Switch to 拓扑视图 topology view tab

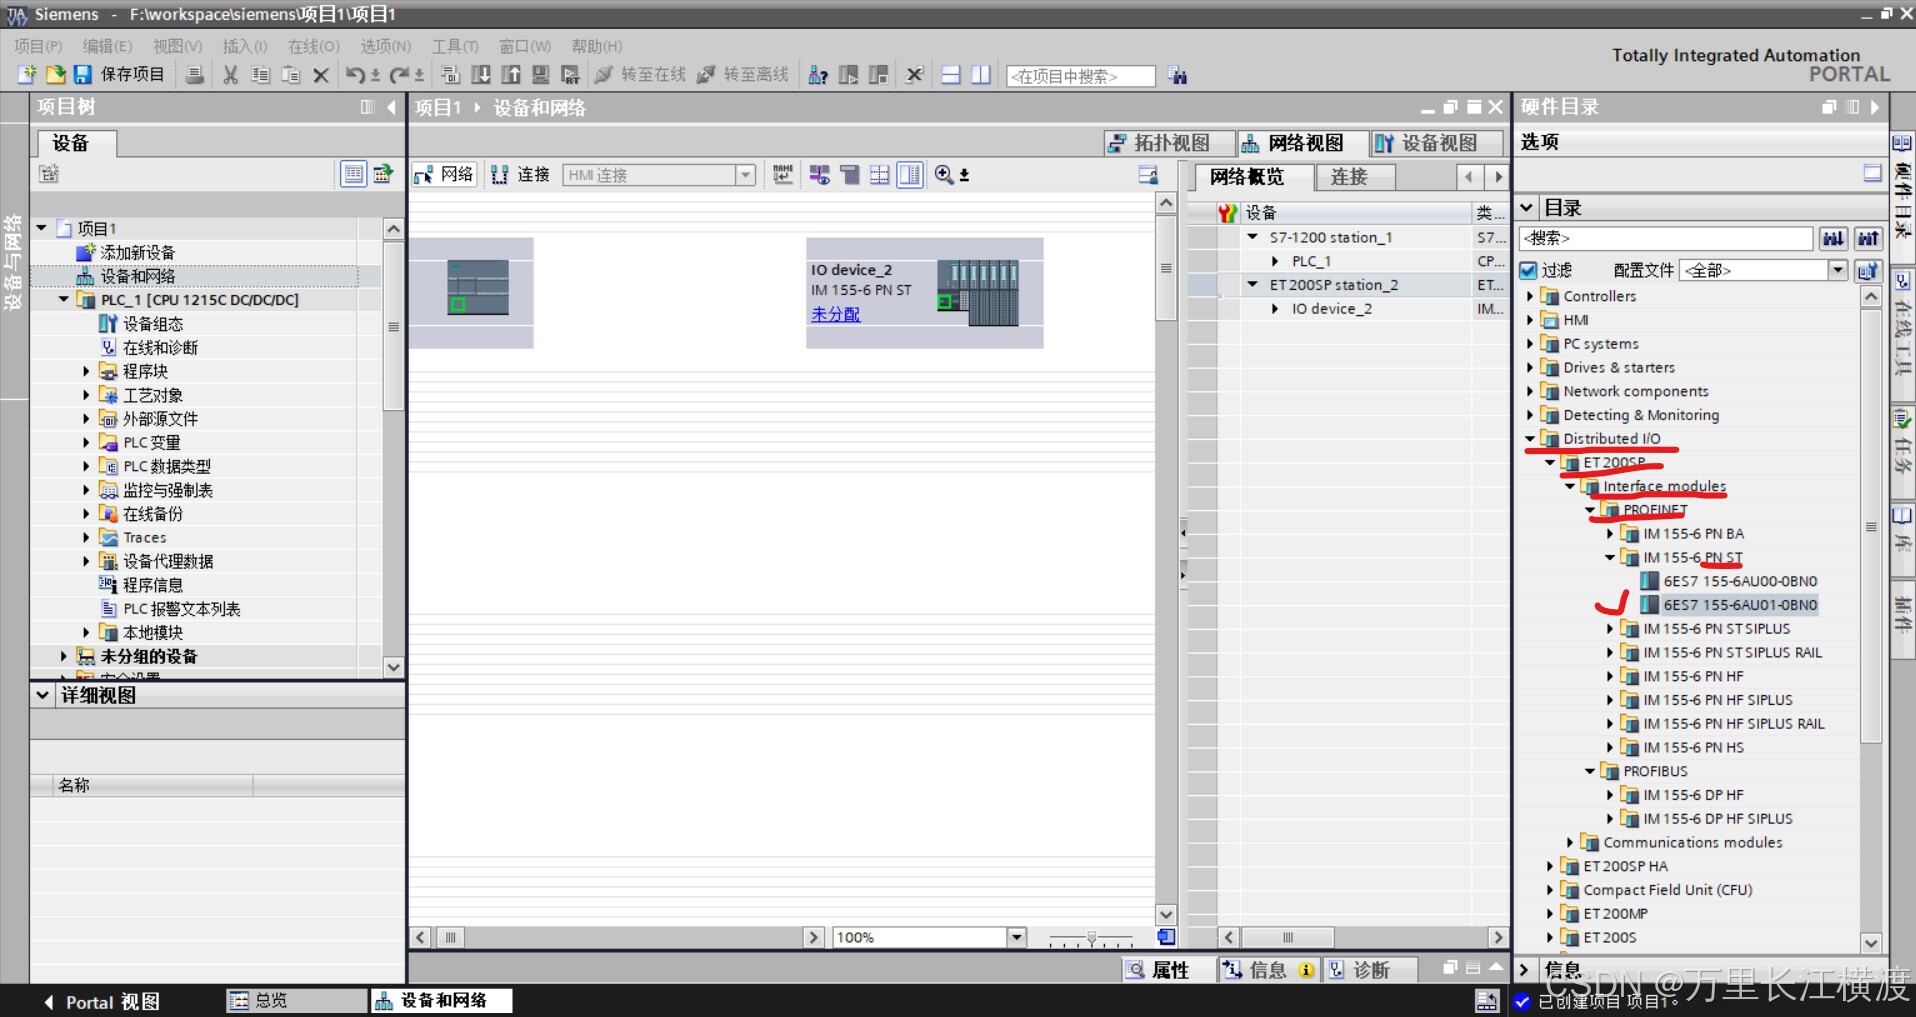click(1169, 143)
